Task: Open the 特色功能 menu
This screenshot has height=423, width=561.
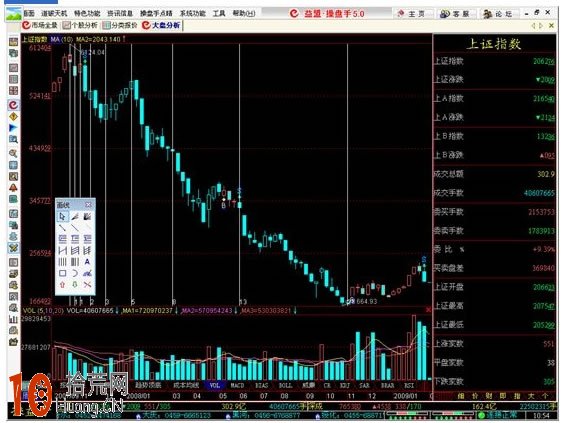Action: click(x=87, y=14)
